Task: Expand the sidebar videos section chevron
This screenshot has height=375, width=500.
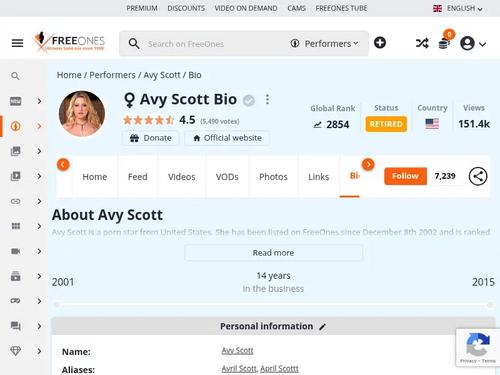Action: (x=39, y=176)
